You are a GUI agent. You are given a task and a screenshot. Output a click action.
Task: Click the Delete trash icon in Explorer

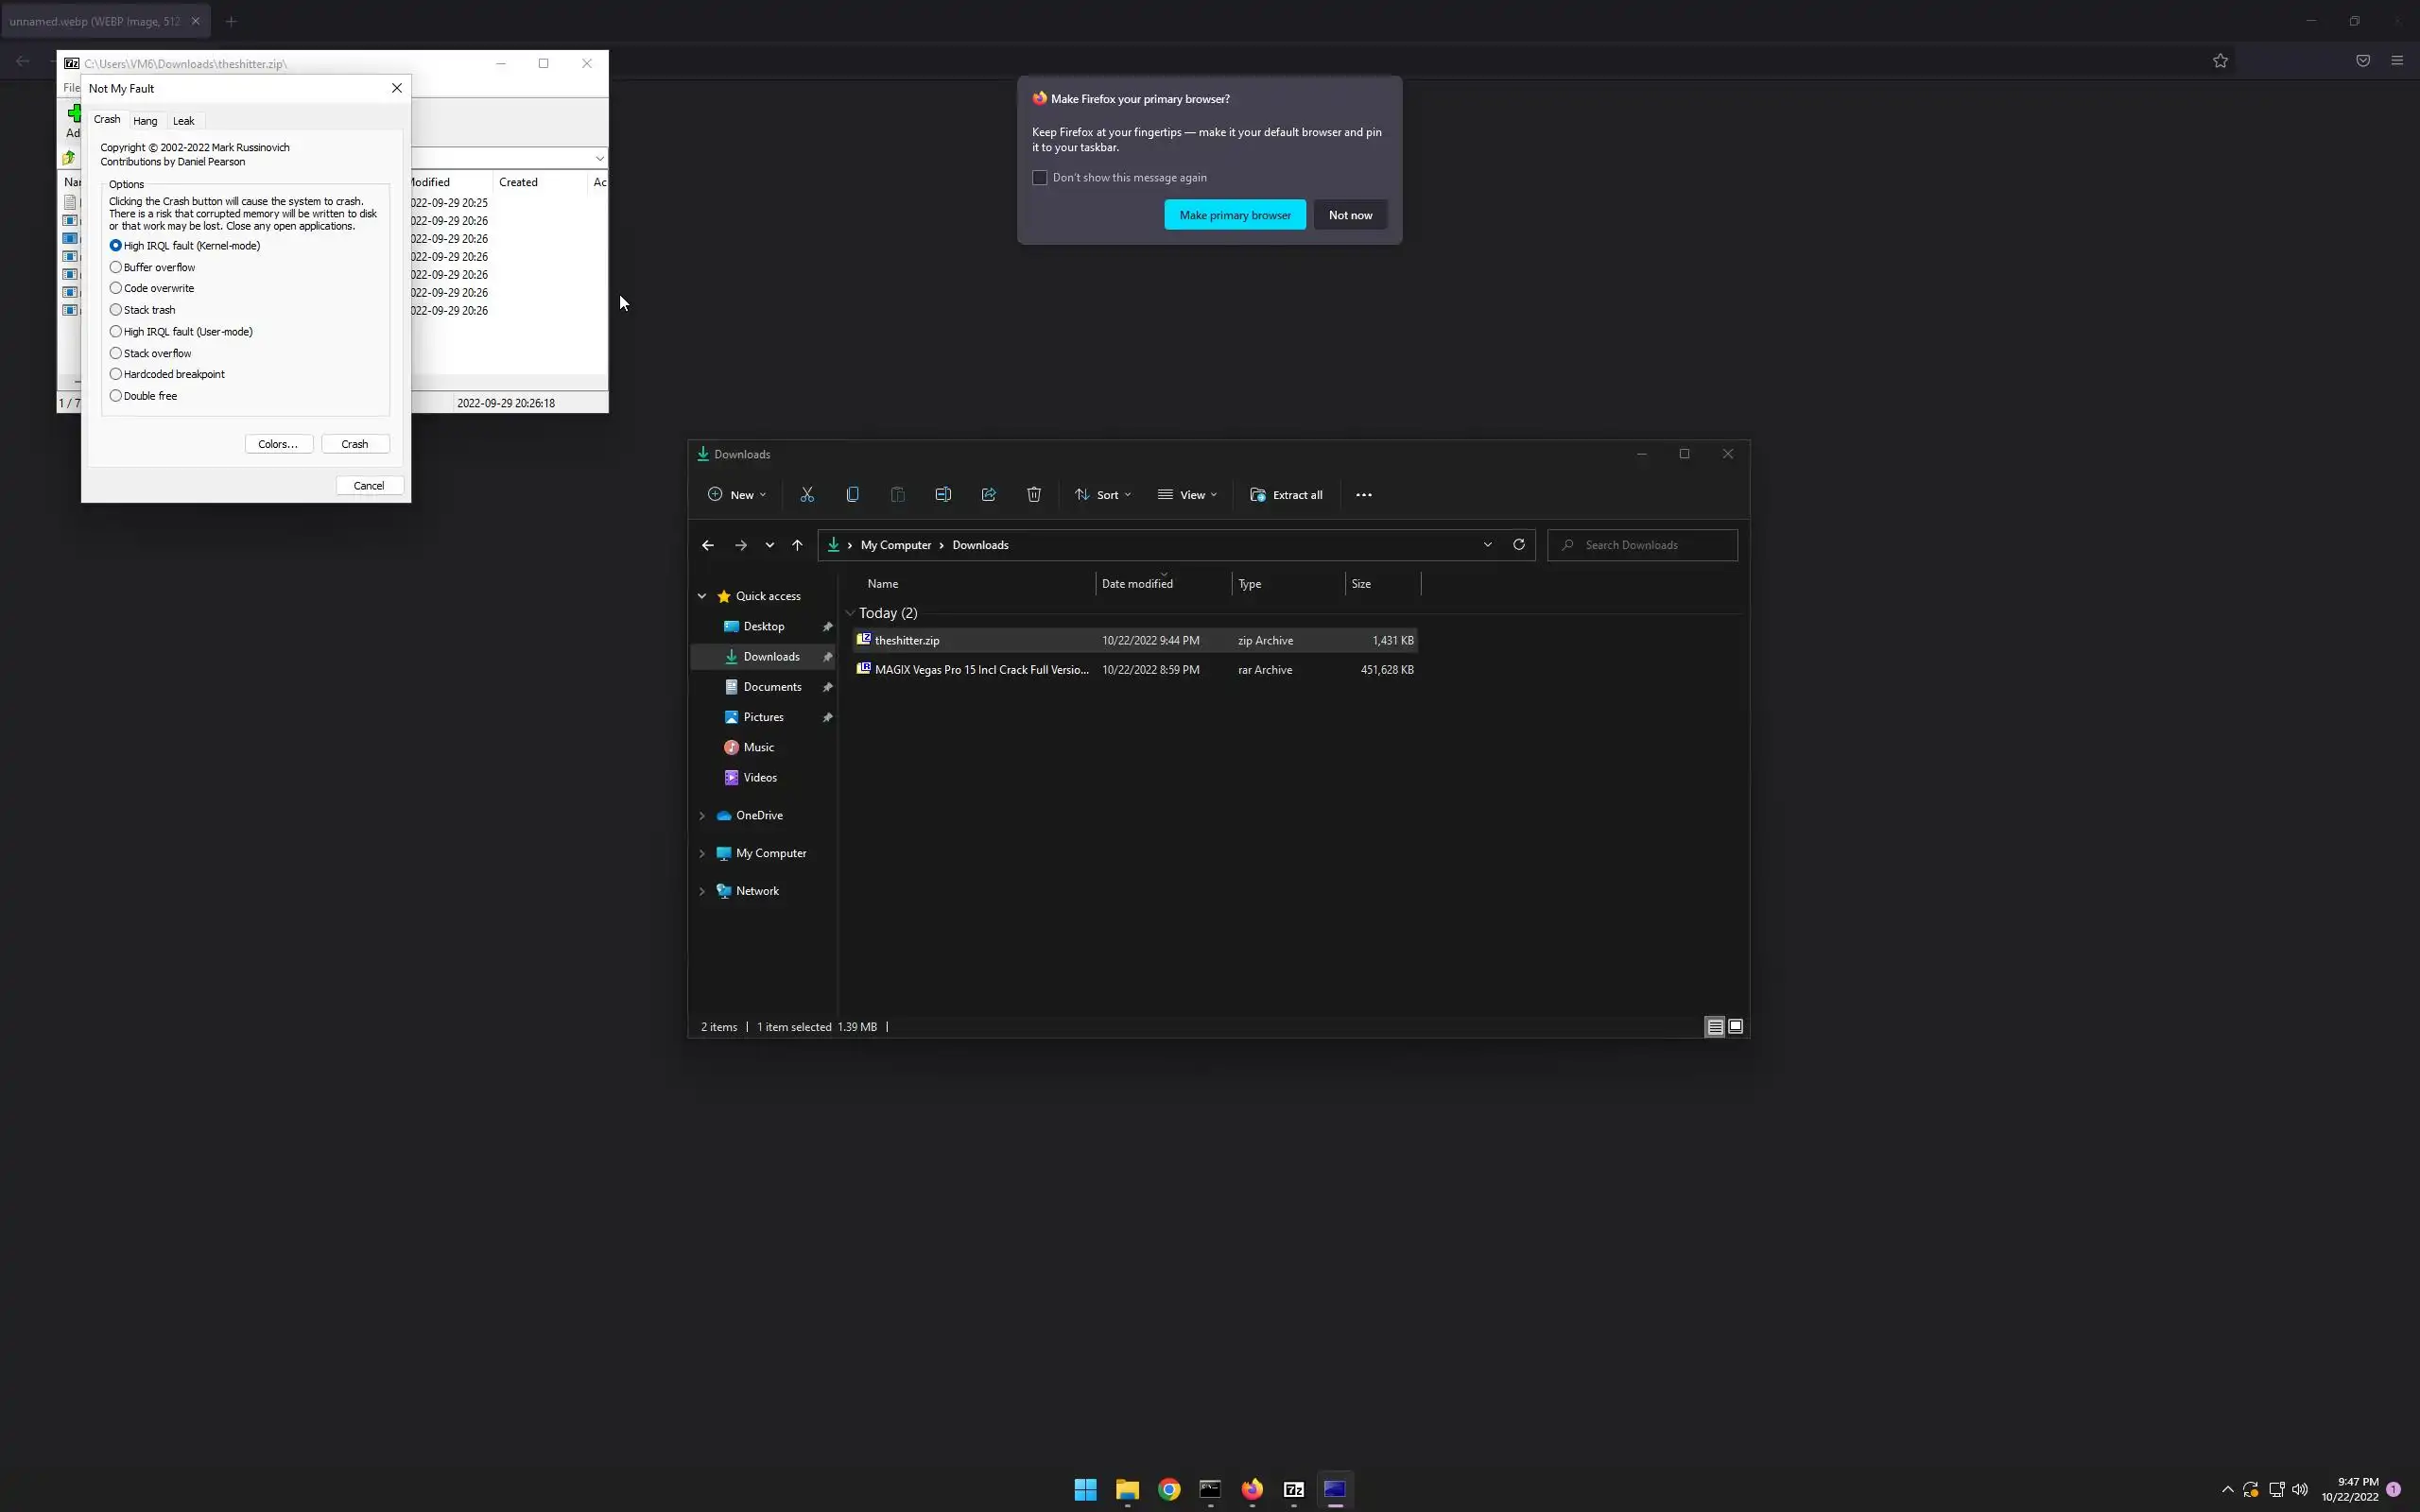coord(1034,494)
